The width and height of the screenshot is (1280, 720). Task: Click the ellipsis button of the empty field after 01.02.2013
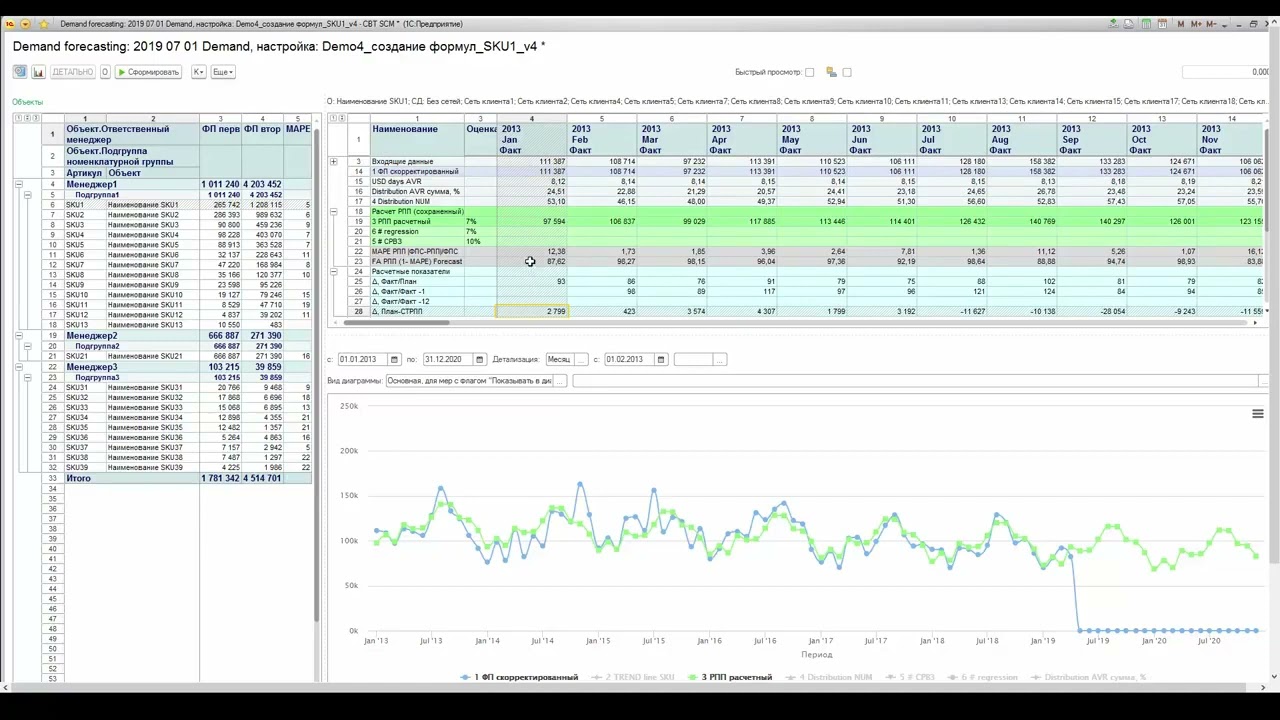point(720,359)
